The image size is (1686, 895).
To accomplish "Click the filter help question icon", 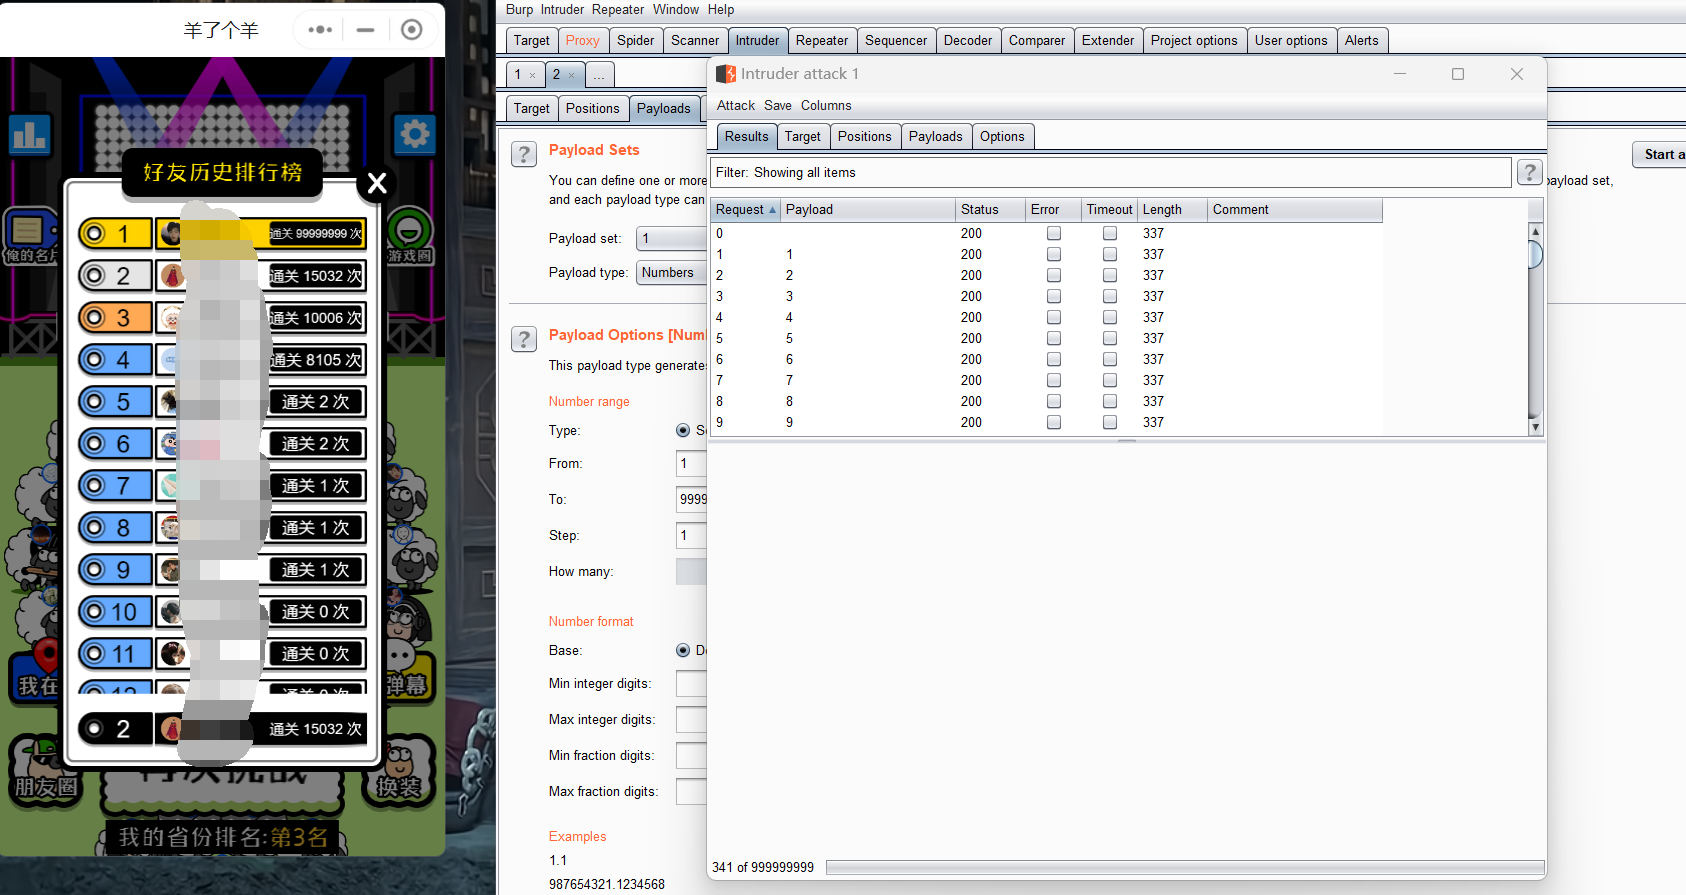I will 1529,172.
